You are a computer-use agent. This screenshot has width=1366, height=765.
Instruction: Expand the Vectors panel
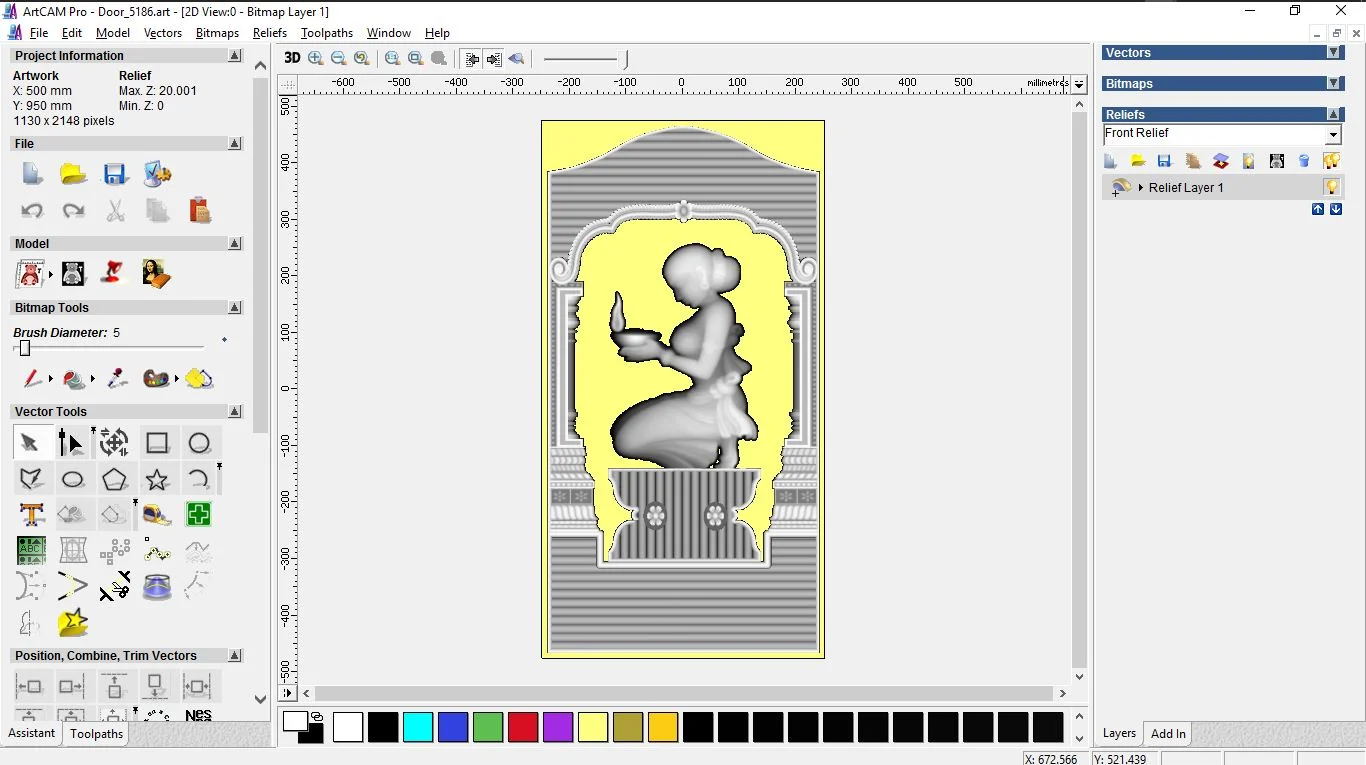coord(1333,53)
